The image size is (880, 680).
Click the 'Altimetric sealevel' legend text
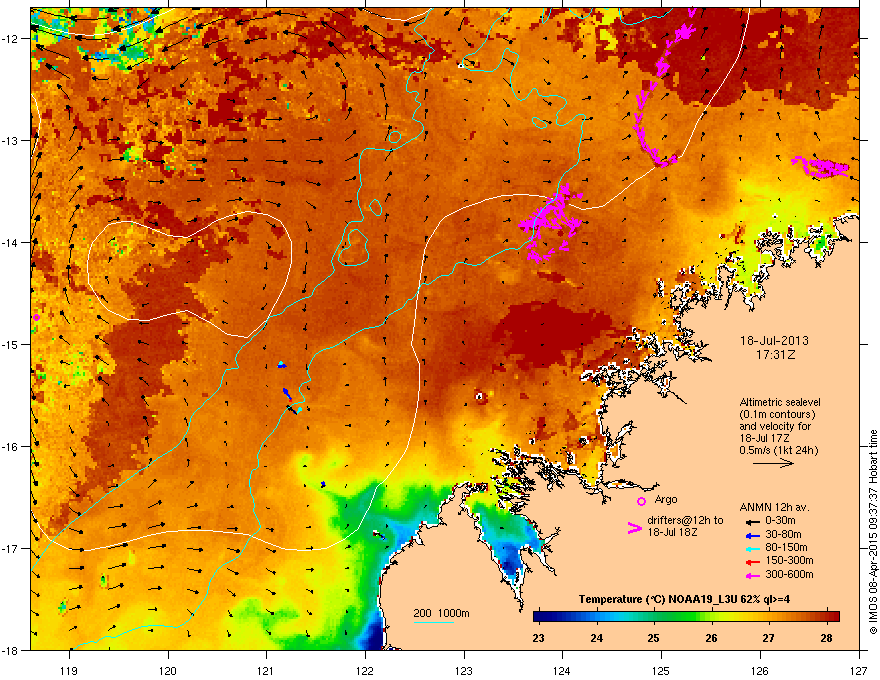coord(780,402)
